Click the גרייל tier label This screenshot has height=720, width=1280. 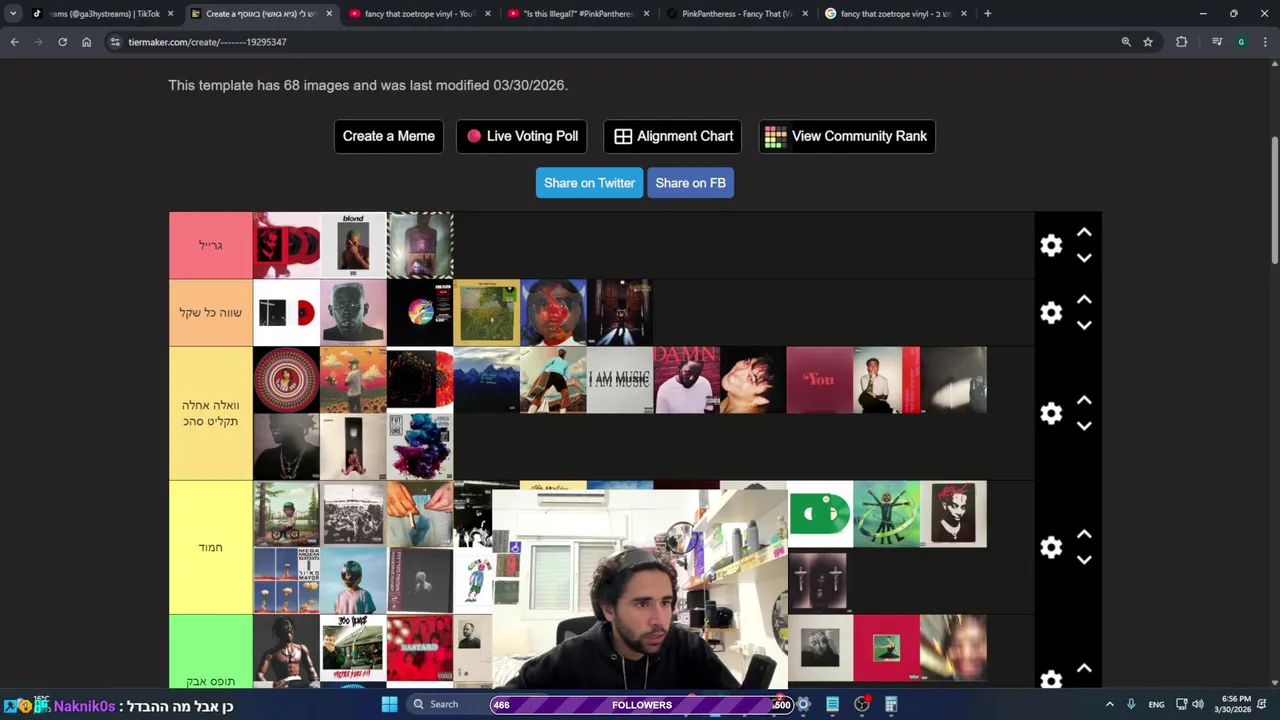pyautogui.click(x=211, y=245)
